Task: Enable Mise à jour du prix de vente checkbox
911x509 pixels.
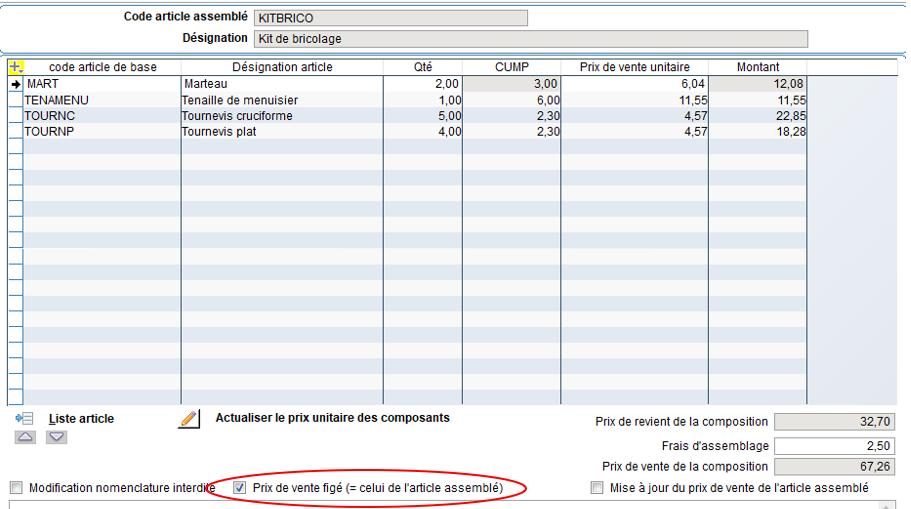Action: pos(597,488)
